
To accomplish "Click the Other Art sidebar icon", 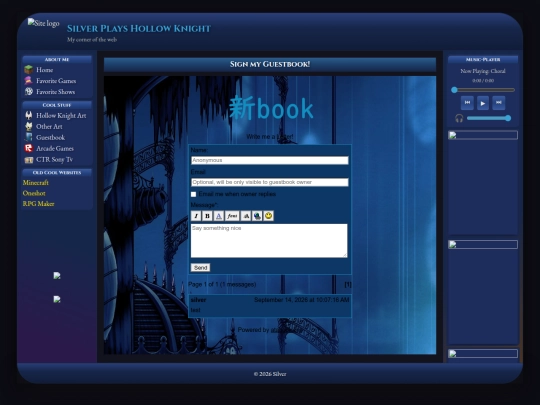I will 29,126.
